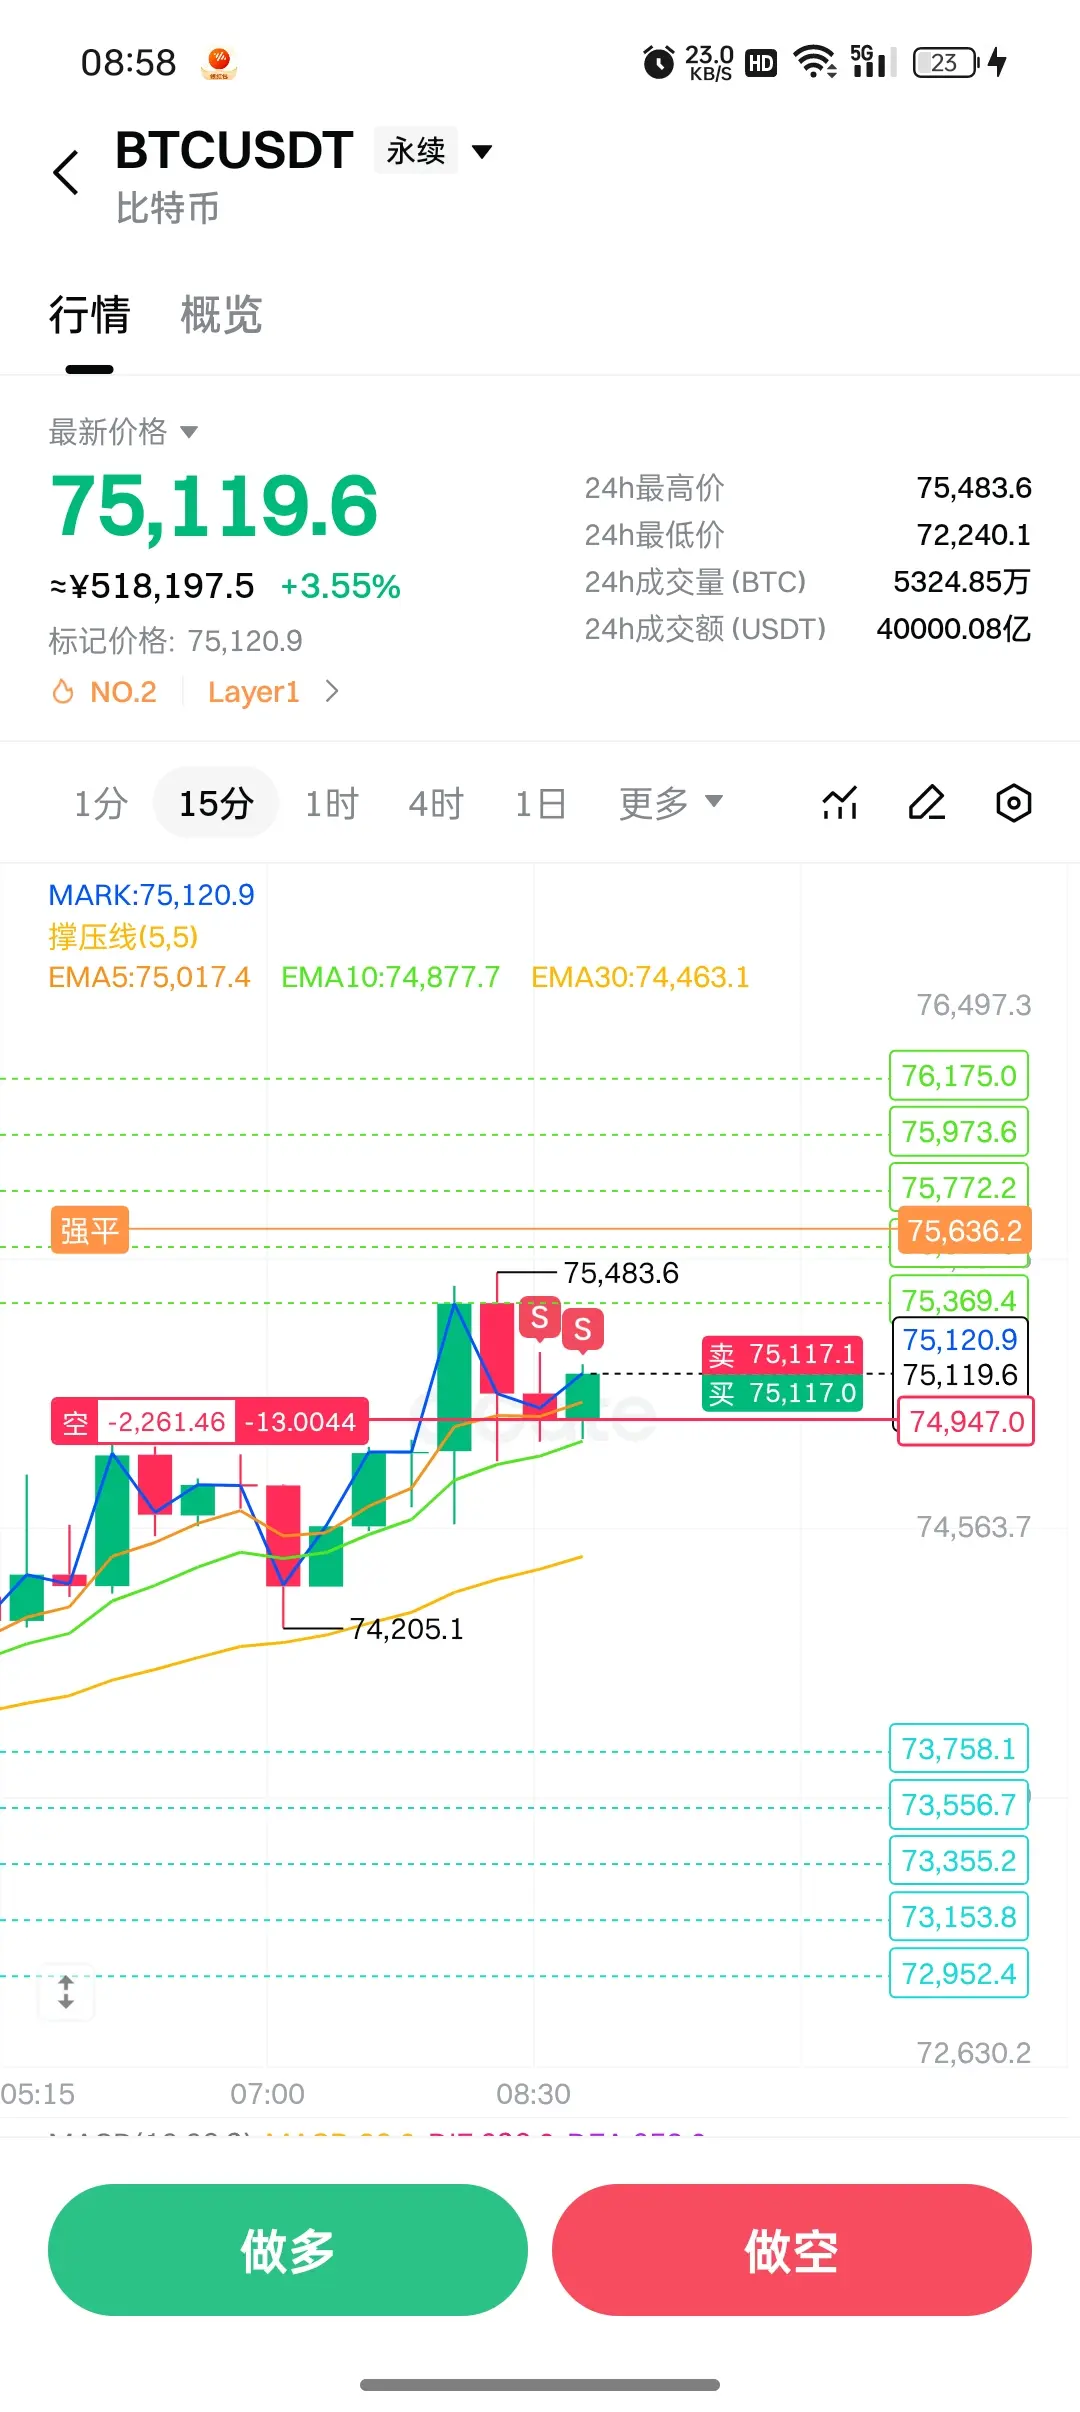This screenshot has width=1080, height=2412.
Task: Tap the EMA5:75,017.4 indicator label
Action: click(150, 977)
